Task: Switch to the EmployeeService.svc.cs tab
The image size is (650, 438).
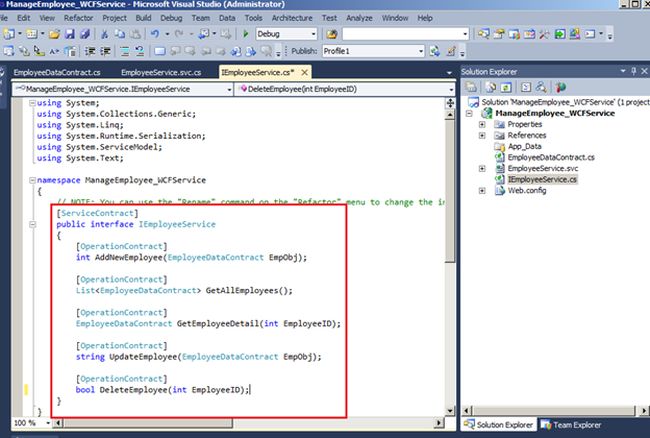Action: (161, 73)
